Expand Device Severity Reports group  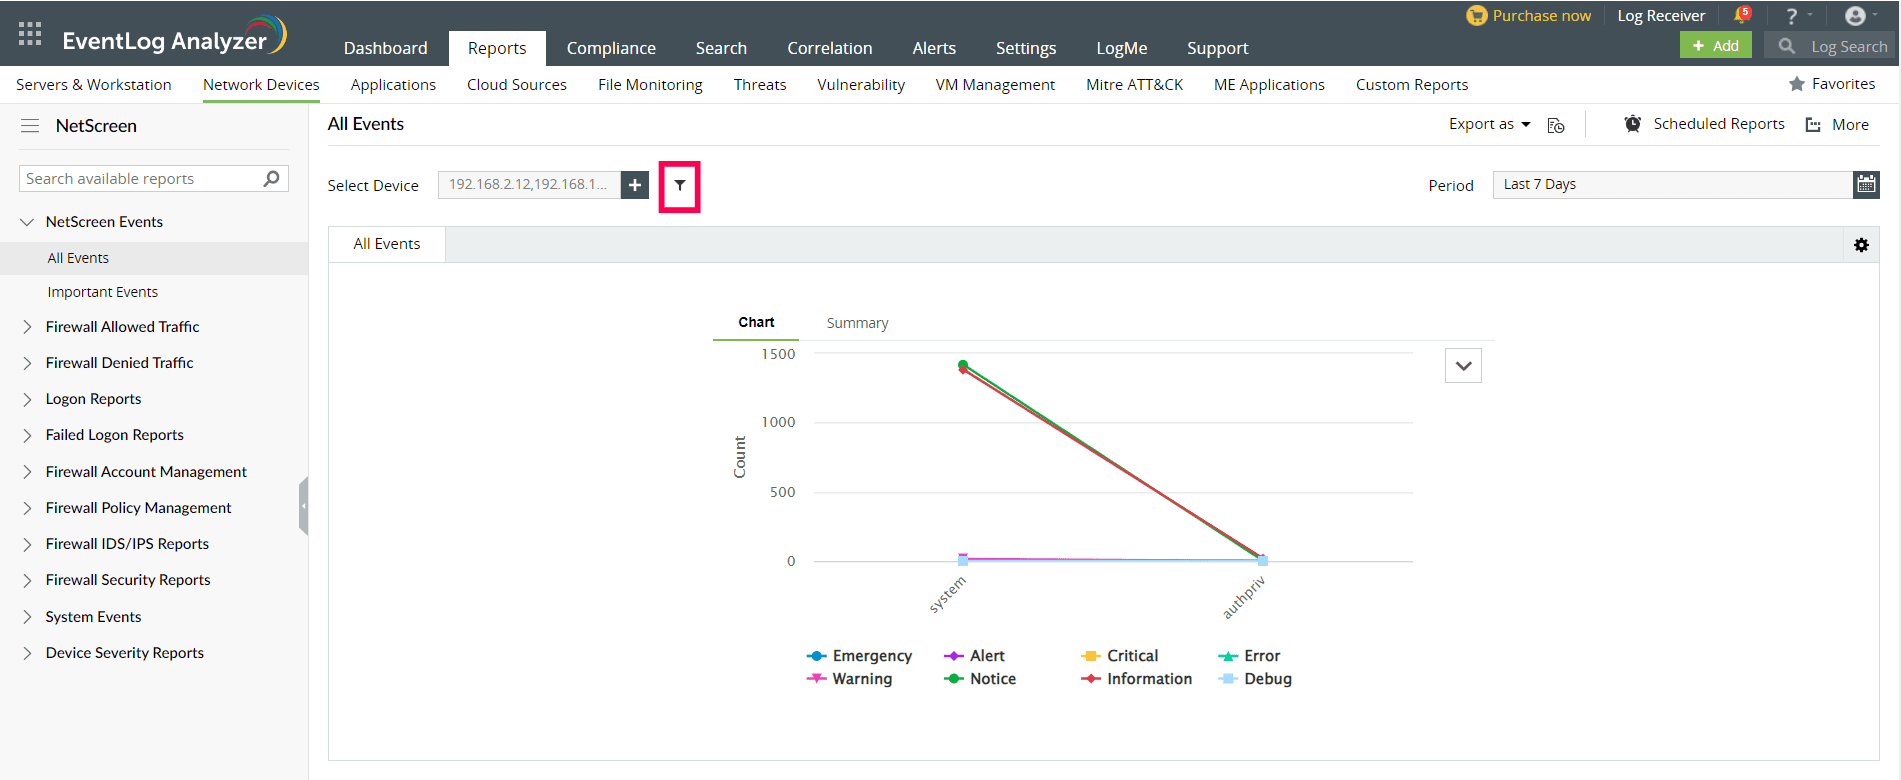(x=27, y=653)
